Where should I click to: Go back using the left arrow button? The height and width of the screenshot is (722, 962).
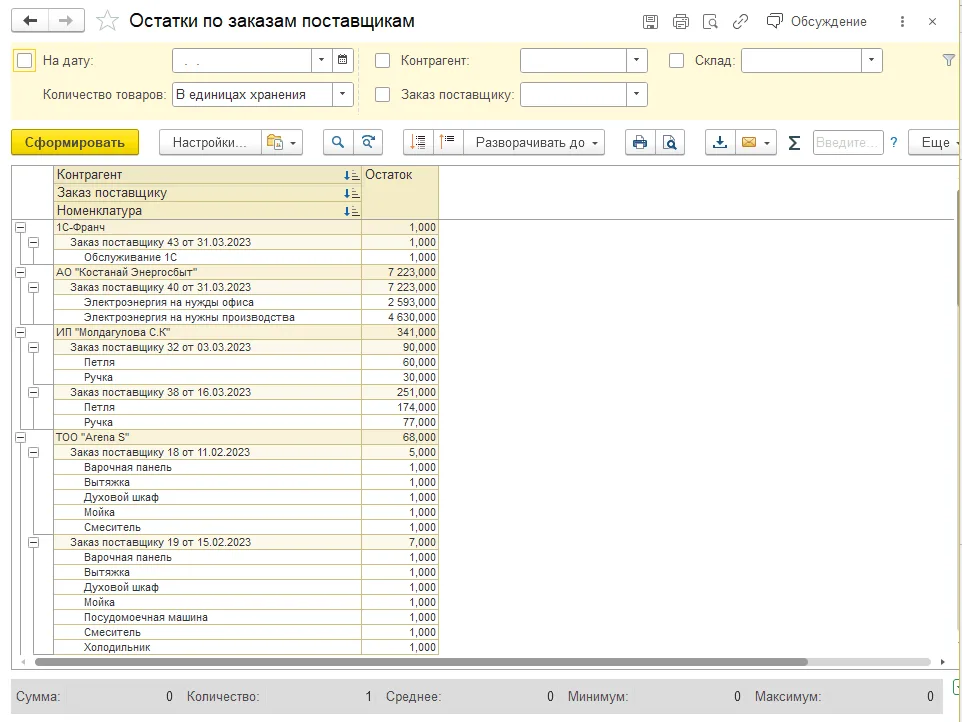click(x=30, y=21)
